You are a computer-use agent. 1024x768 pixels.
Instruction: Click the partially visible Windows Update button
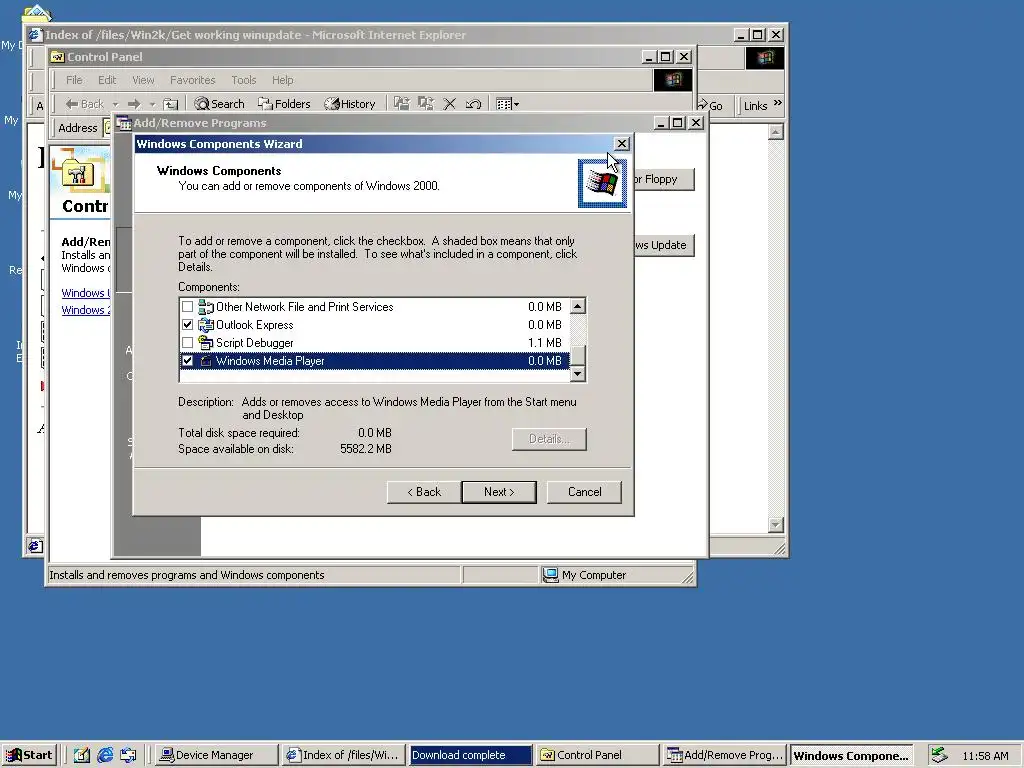(664, 245)
